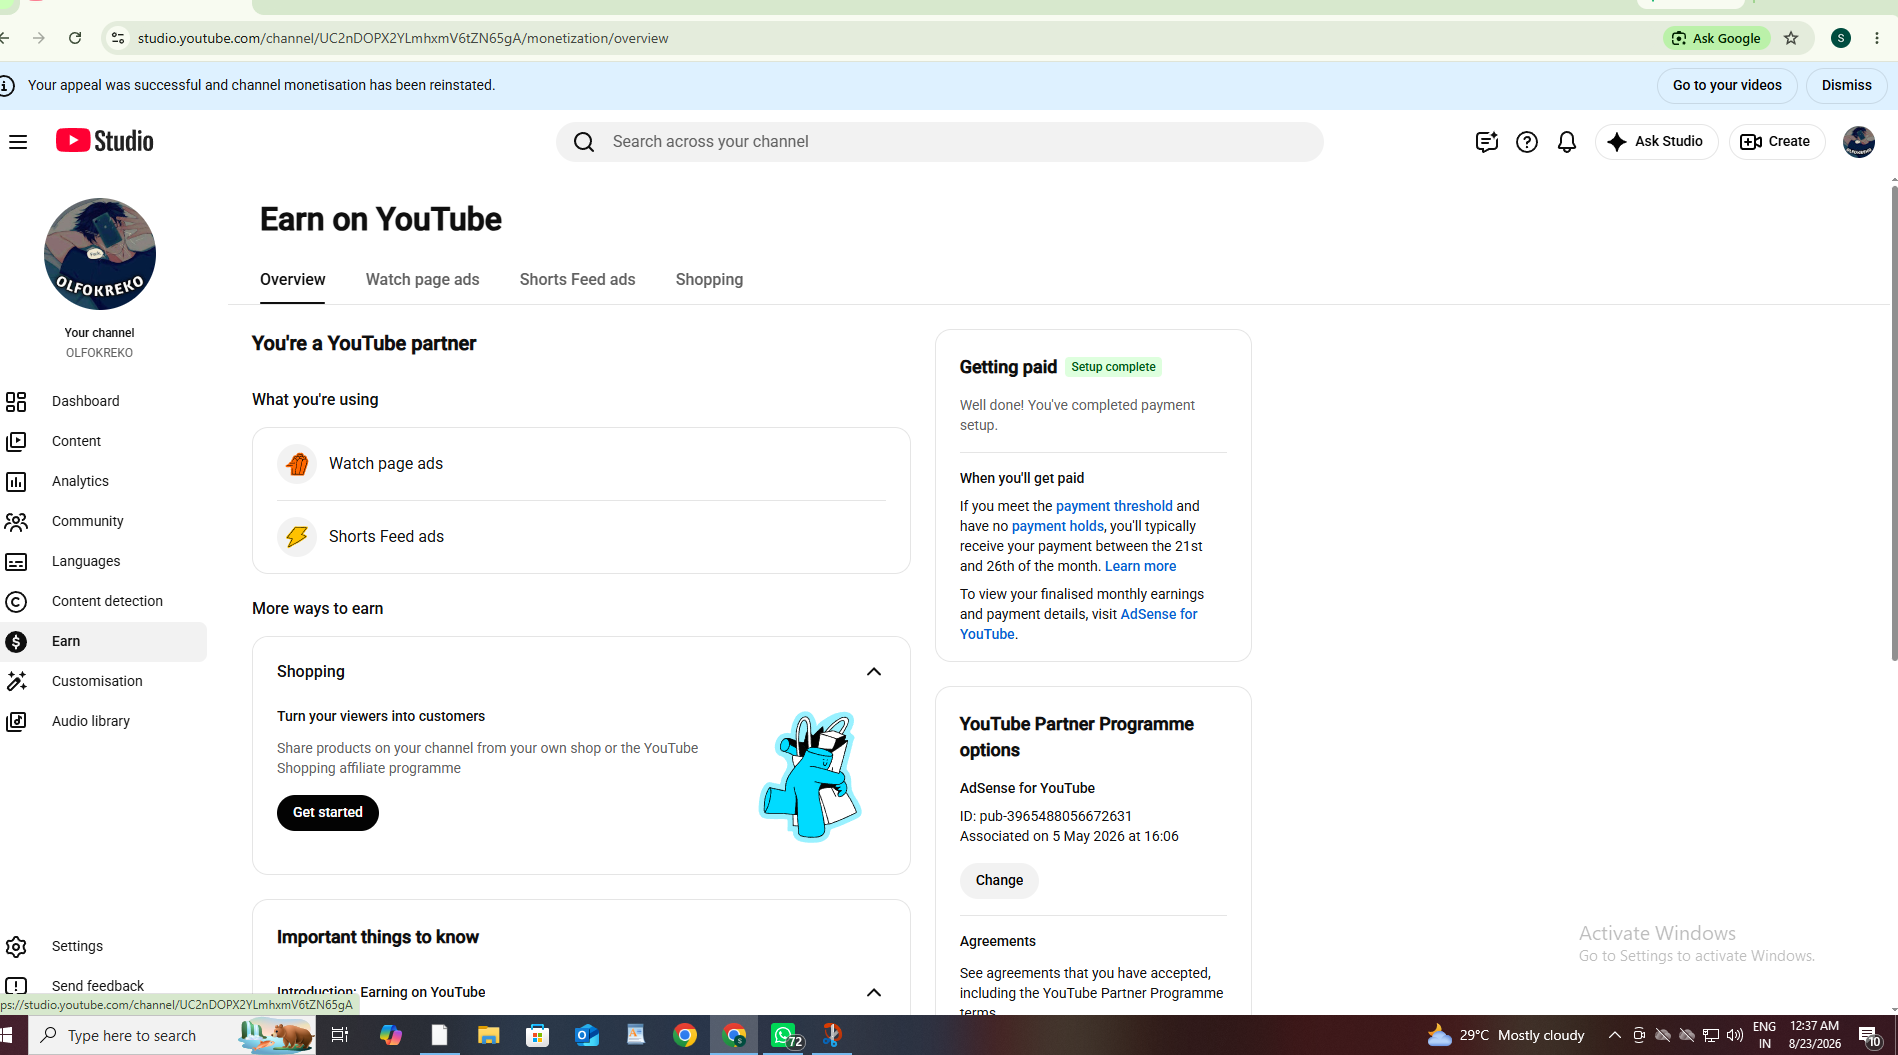Open the account avatar menu
This screenshot has width=1898, height=1055.
pos(1858,142)
